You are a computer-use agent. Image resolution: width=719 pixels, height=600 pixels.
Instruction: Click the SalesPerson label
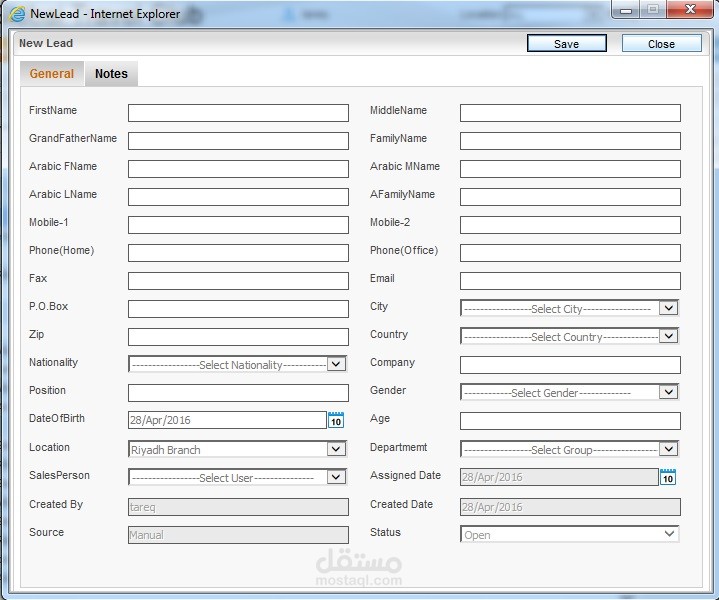(x=59, y=475)
